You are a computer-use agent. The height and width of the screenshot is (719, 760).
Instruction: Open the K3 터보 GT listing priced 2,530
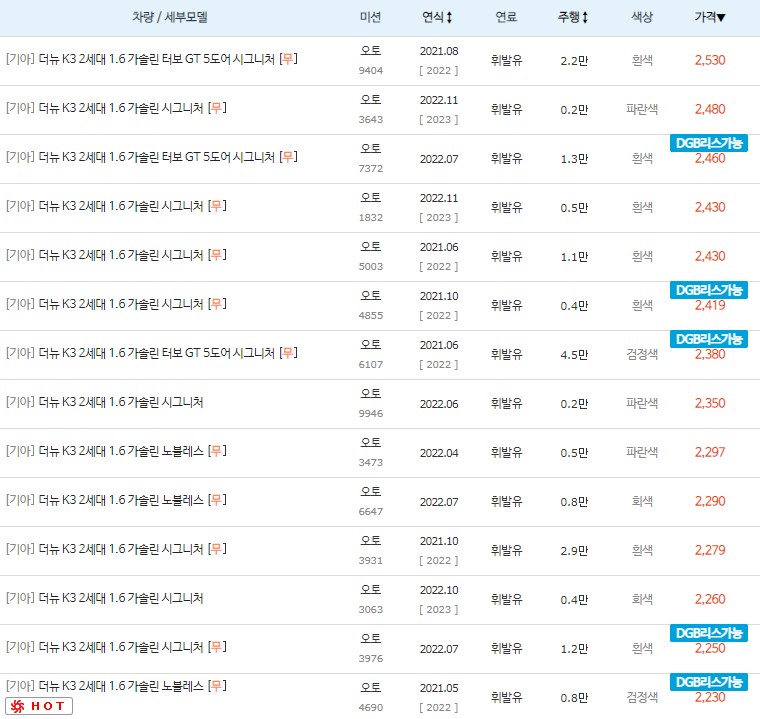tap(152, 59)
